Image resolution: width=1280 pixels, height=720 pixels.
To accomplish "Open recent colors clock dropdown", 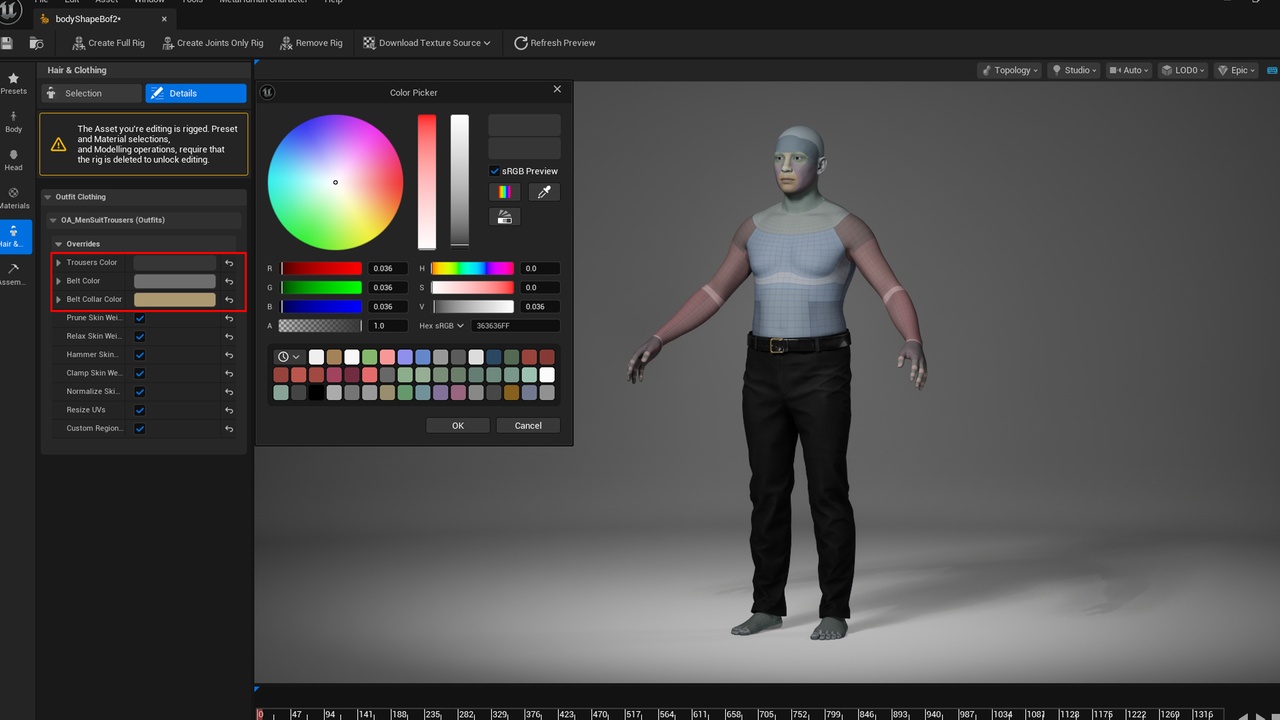I will coord(288,357).
